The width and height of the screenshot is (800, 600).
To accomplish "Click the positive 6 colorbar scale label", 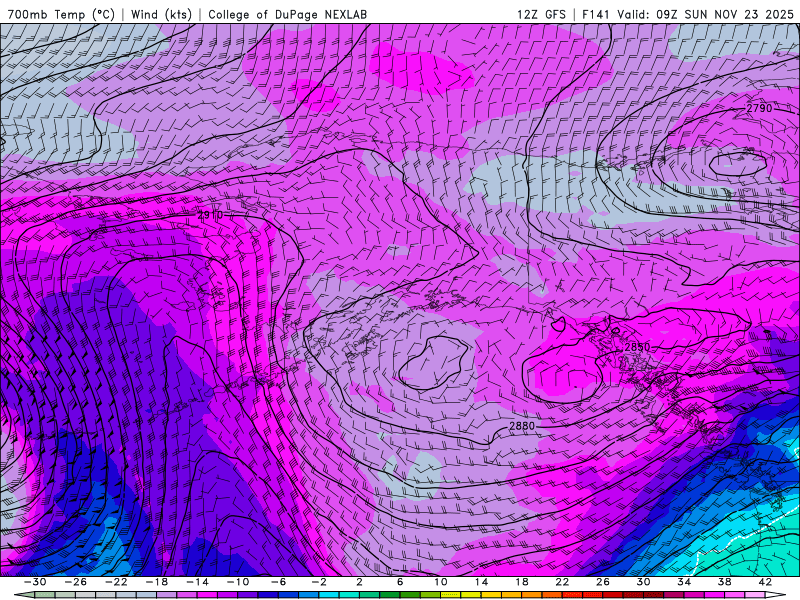I will pyautogui.click(x=400, y=582).
